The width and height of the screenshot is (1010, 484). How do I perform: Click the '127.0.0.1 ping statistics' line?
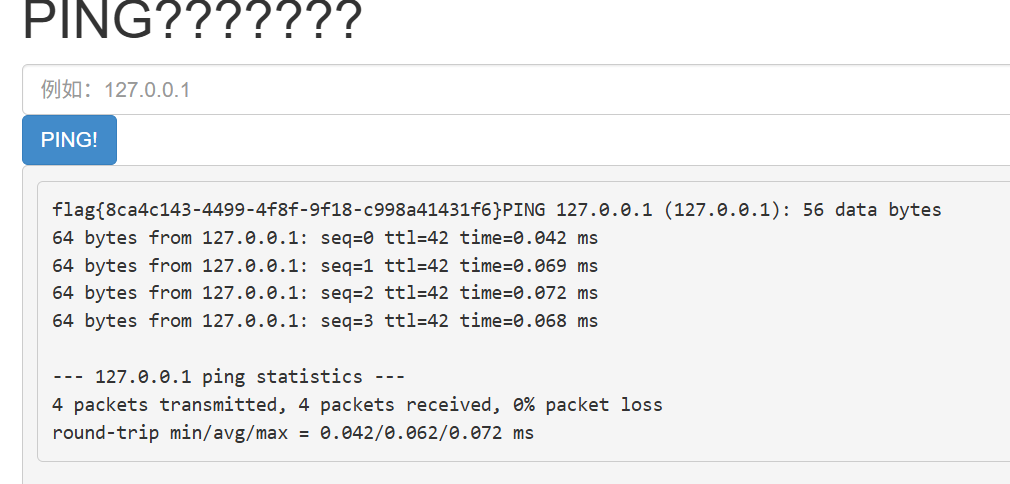click(x=229, y=377)
